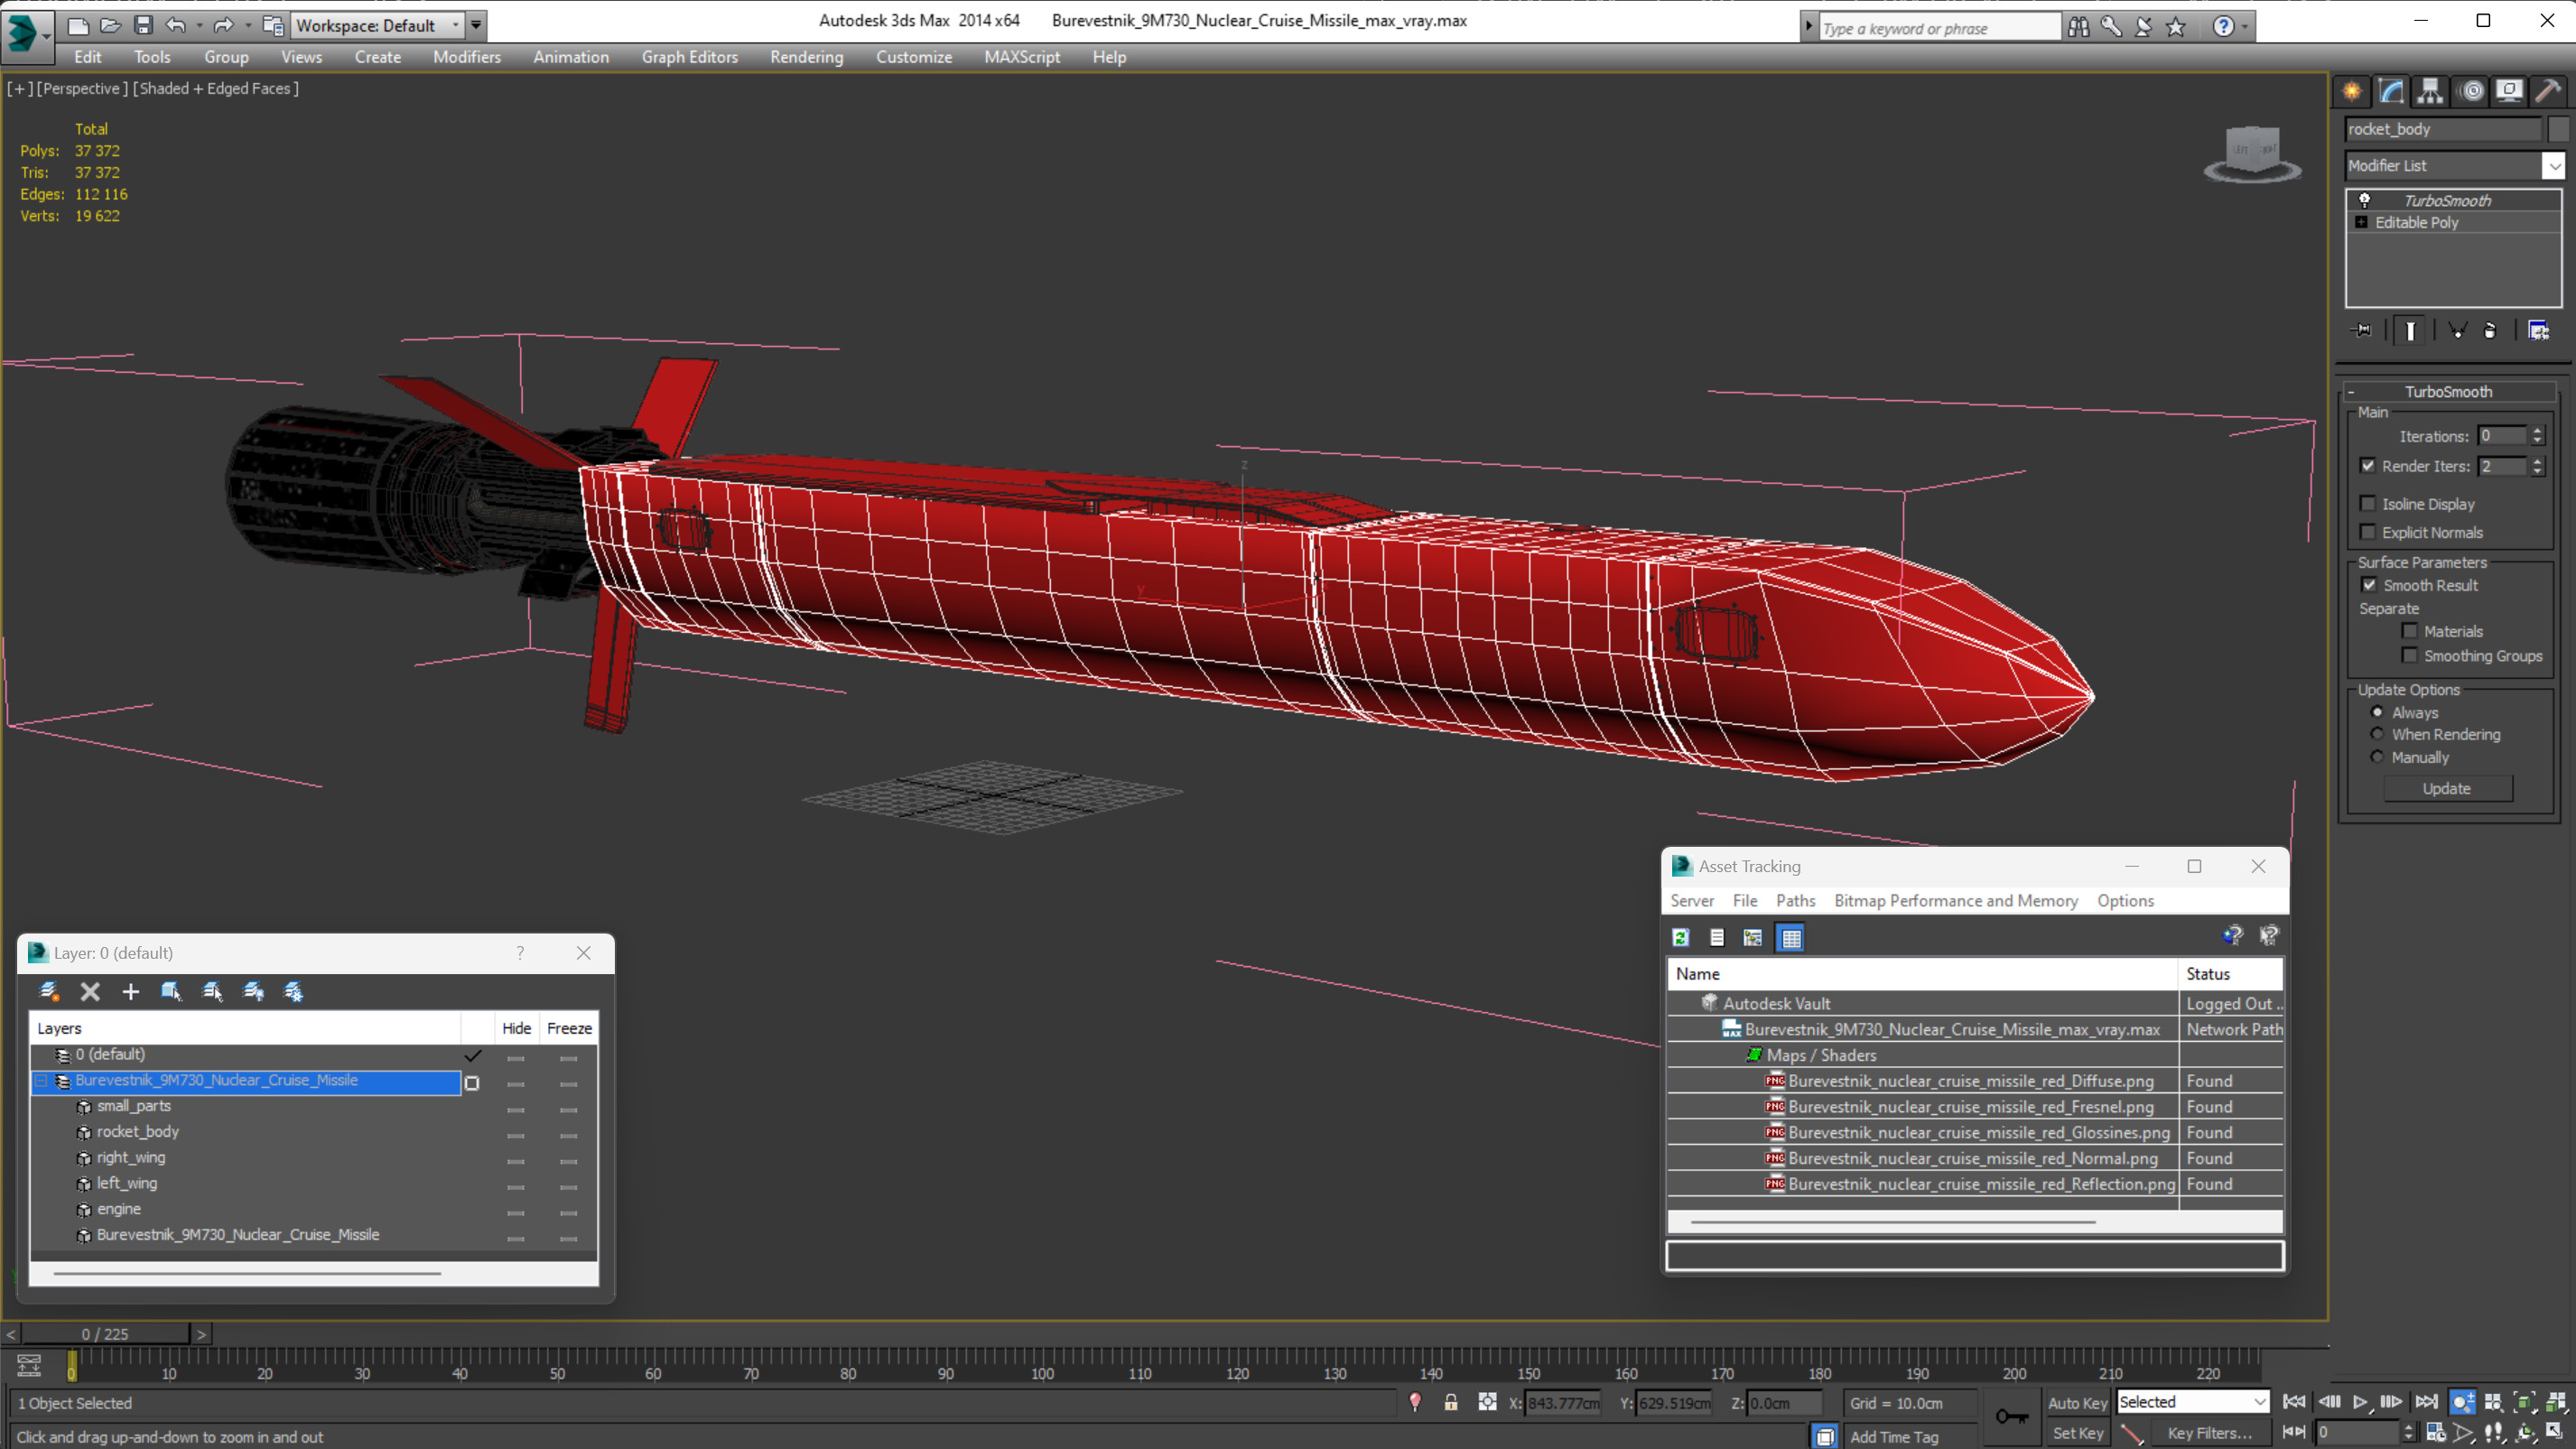Enable Render Iters checkbox
The image size is (2576, 1449).
coord(2367,465)
